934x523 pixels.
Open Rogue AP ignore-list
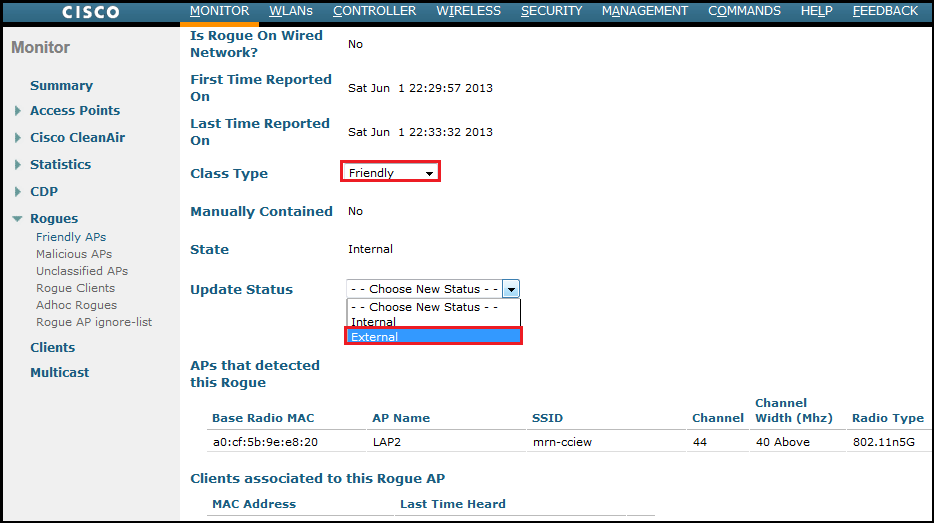[x=94, y=322]
